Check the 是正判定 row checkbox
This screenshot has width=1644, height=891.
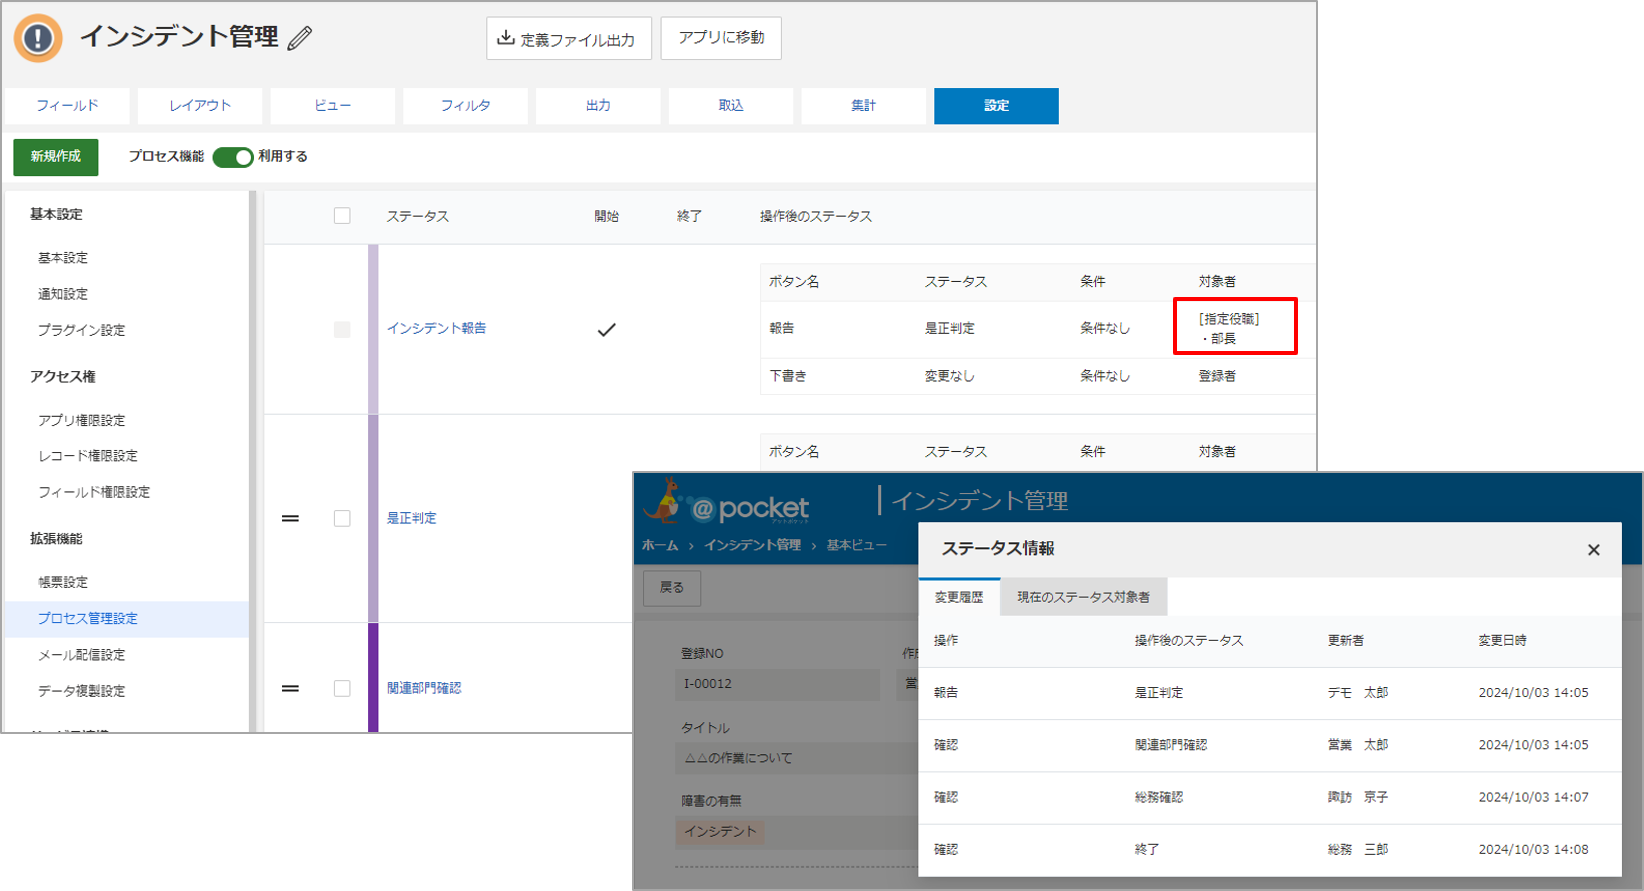(x=342, y=518)
